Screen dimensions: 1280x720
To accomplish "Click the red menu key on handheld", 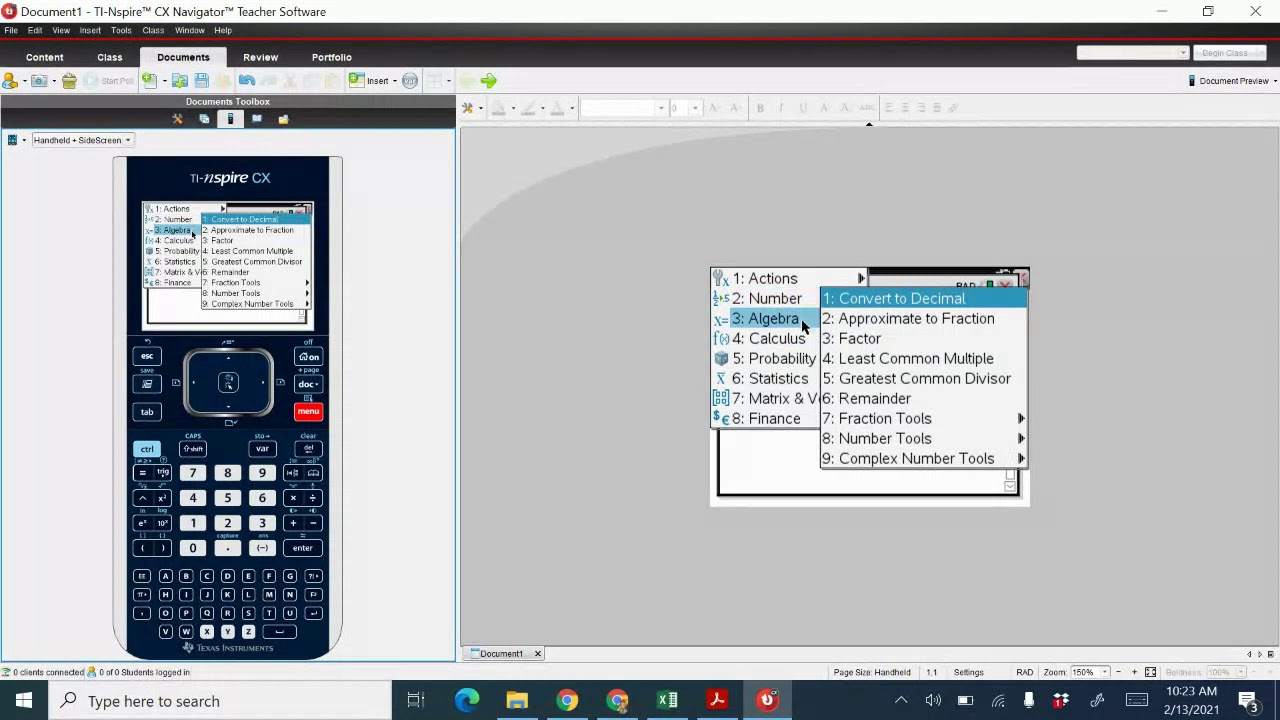I will [x=308, y=412].
